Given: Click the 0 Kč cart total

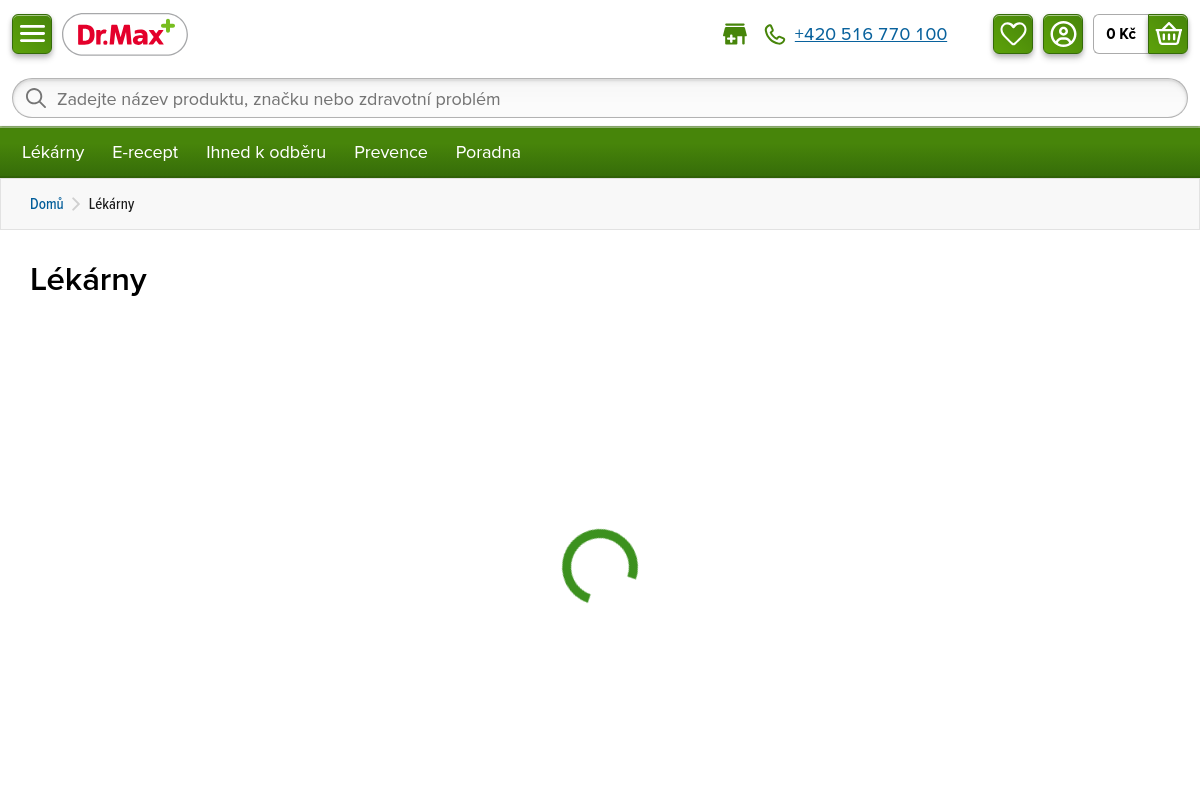Looking at the screenshot, I should 1121,34.
